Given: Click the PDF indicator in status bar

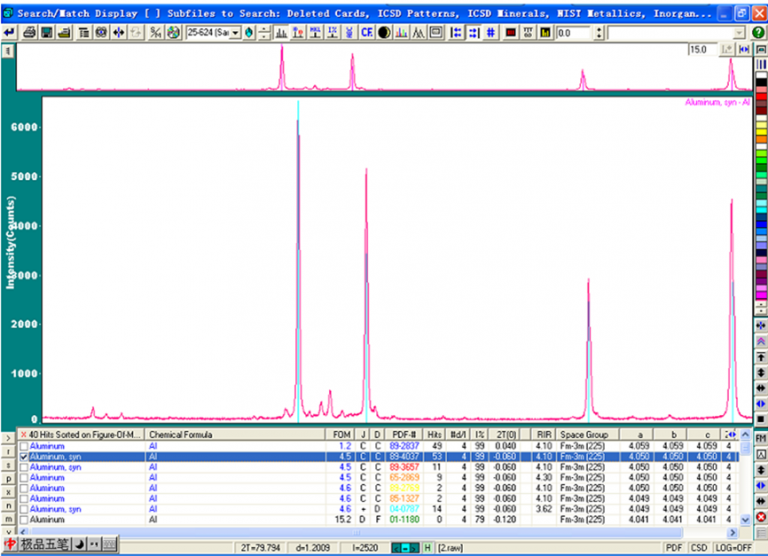Looking at the screenshot, I should 673,548.
